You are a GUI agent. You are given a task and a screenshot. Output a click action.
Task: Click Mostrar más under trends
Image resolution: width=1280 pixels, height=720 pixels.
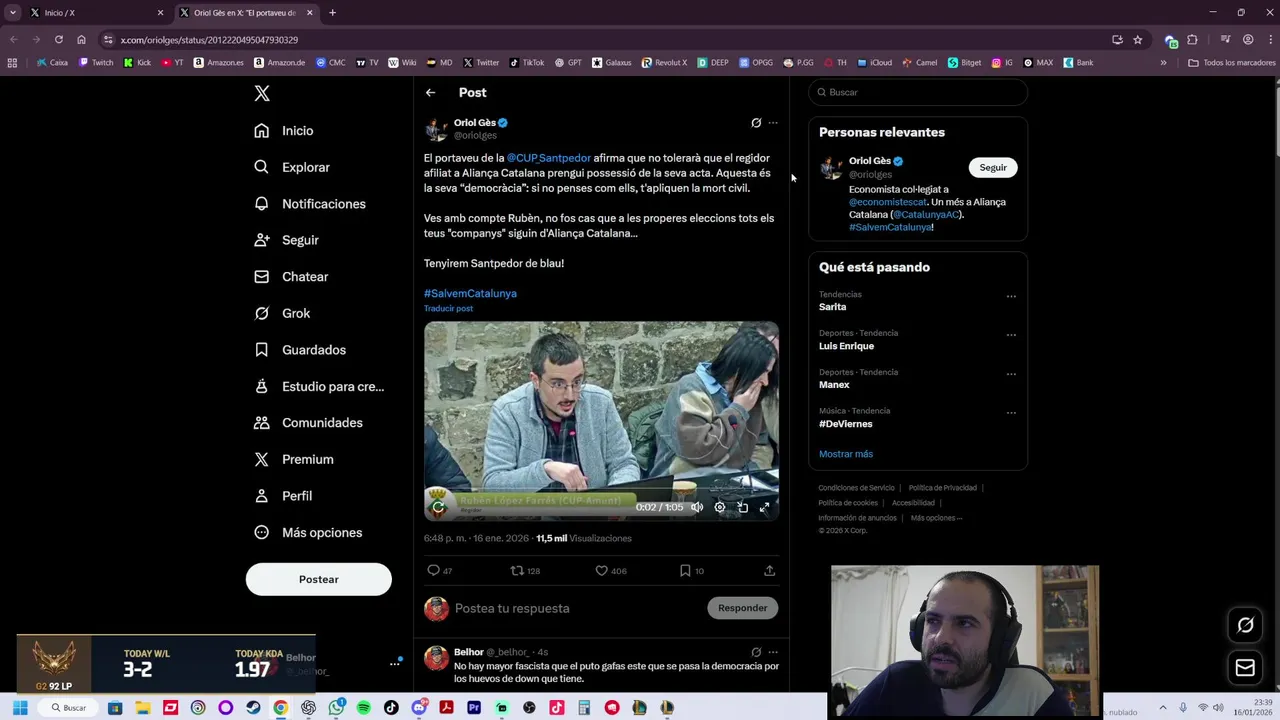tap(846, 454)
